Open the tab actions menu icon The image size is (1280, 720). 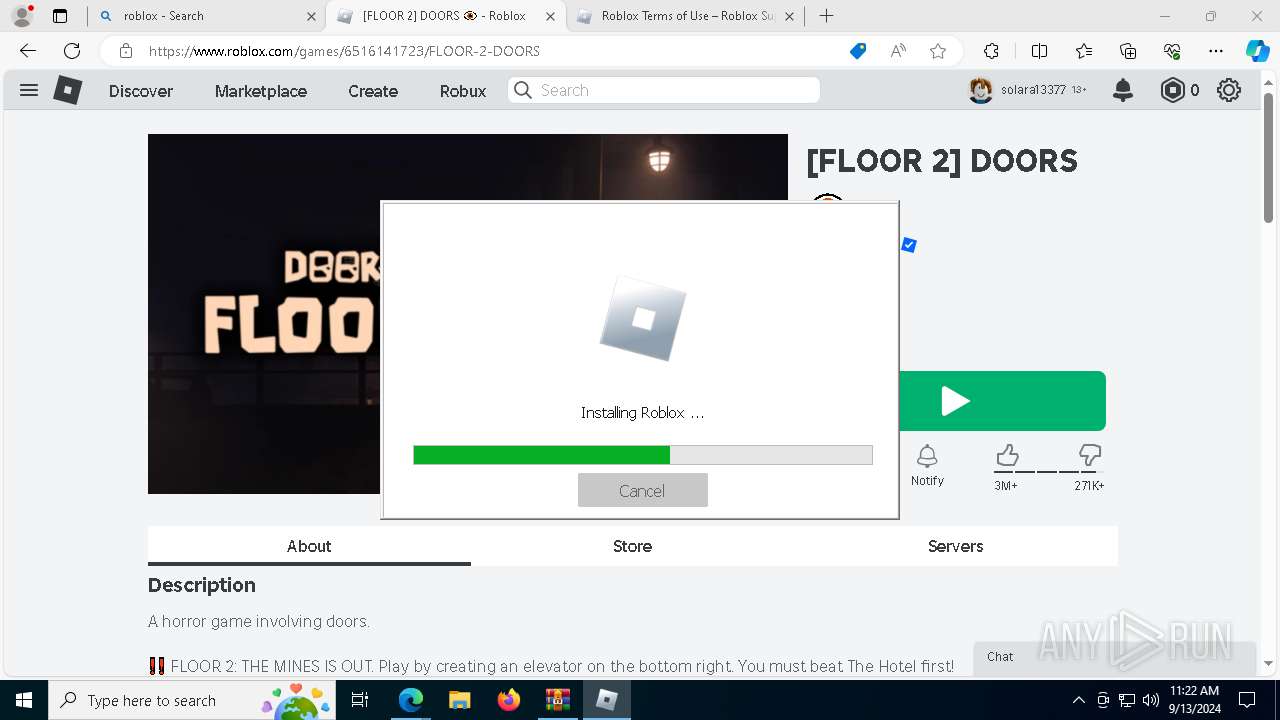60,16
